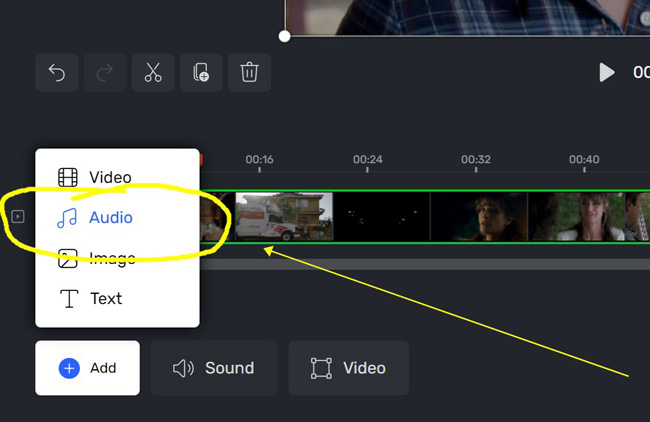Choose Video from the add menu
This screenshot has width=650, height=422.
click(x=117, y=177)
